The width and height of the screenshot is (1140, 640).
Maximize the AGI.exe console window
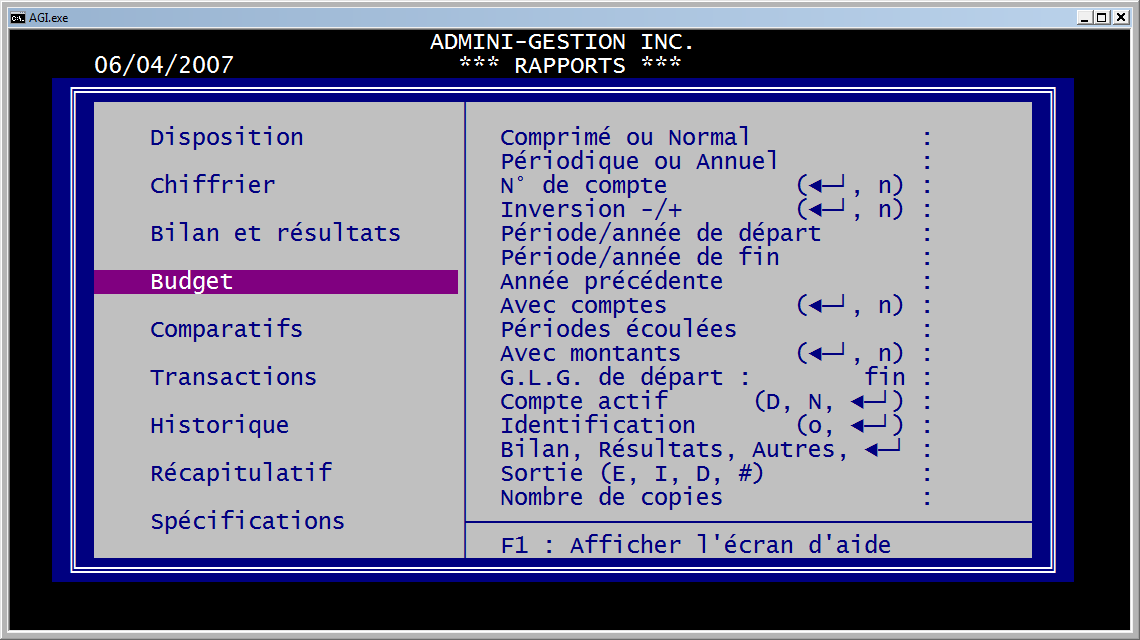click(1102, 17)
